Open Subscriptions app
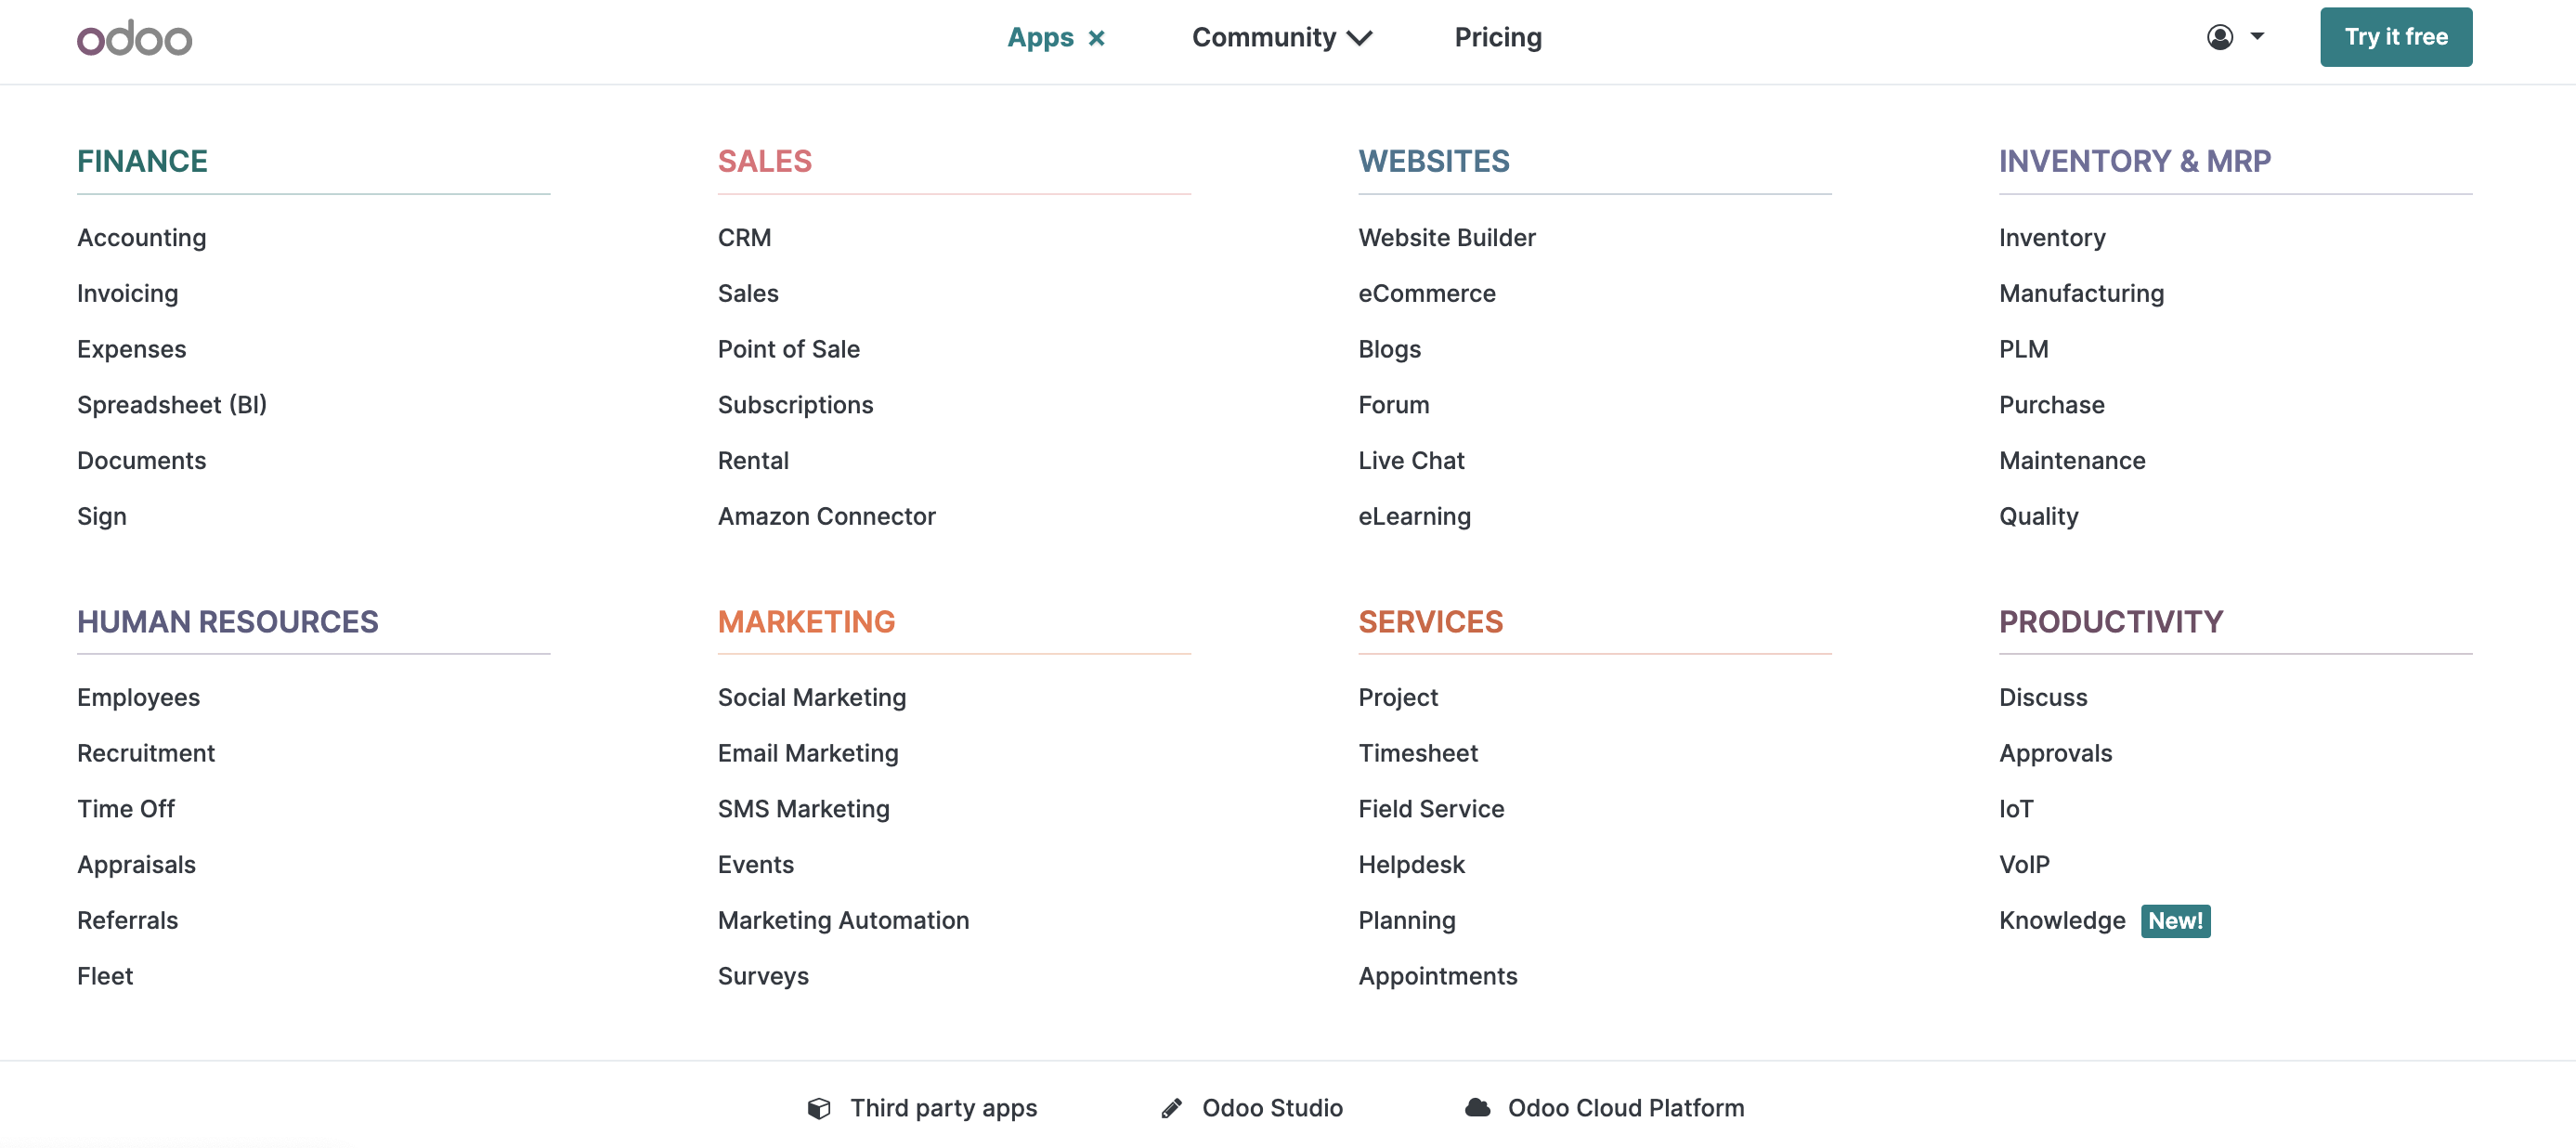 click(x=796, y=405)
